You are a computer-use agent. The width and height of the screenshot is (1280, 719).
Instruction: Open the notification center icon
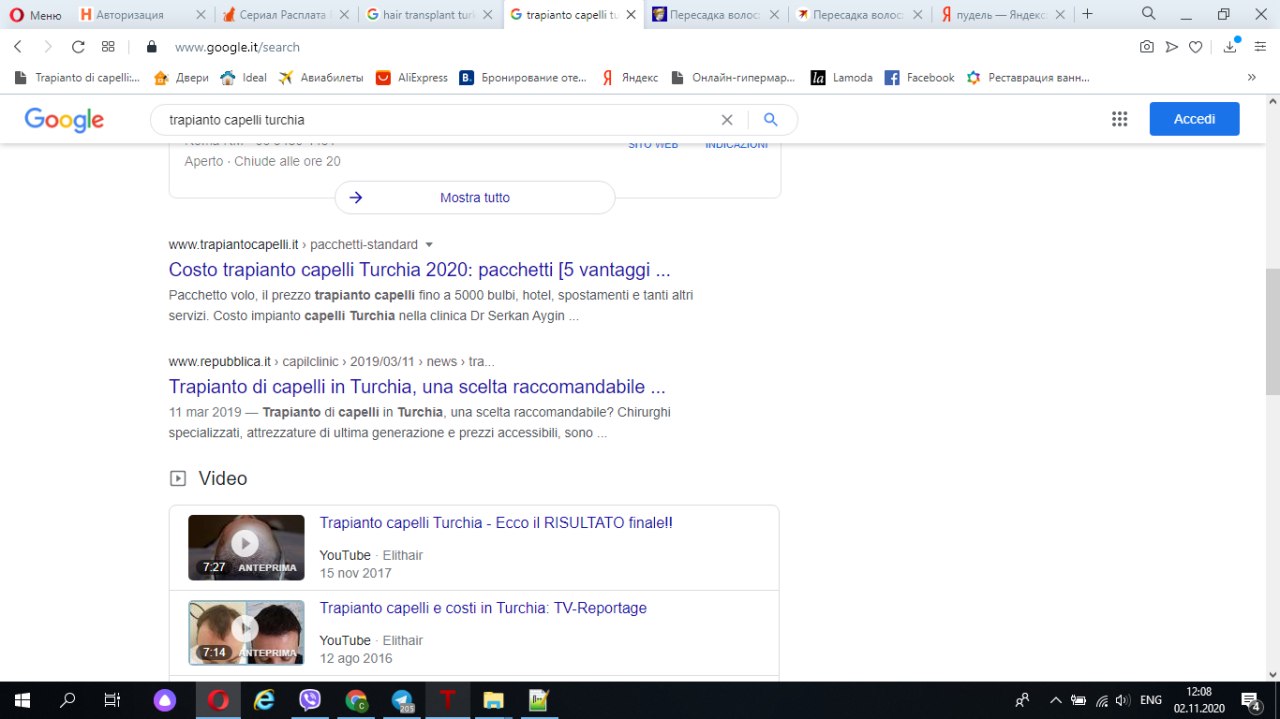pos(1251,700)
